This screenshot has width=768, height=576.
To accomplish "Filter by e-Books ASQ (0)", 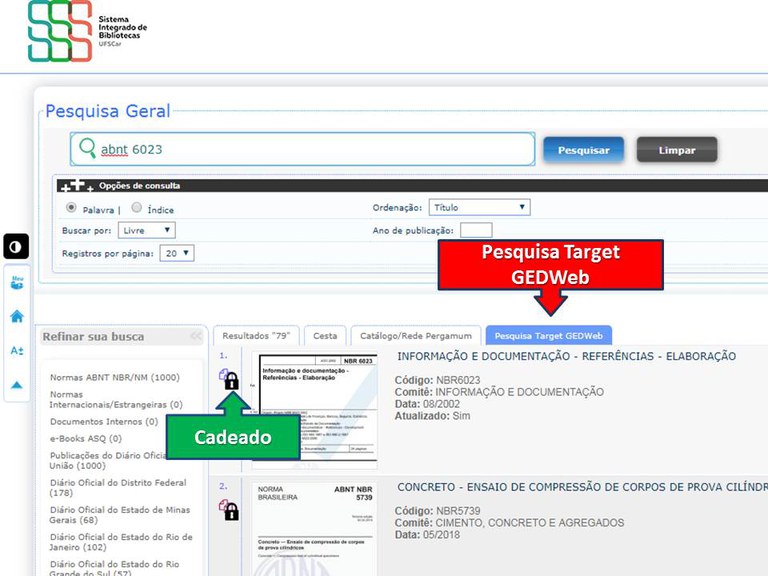I will point(86,438).
